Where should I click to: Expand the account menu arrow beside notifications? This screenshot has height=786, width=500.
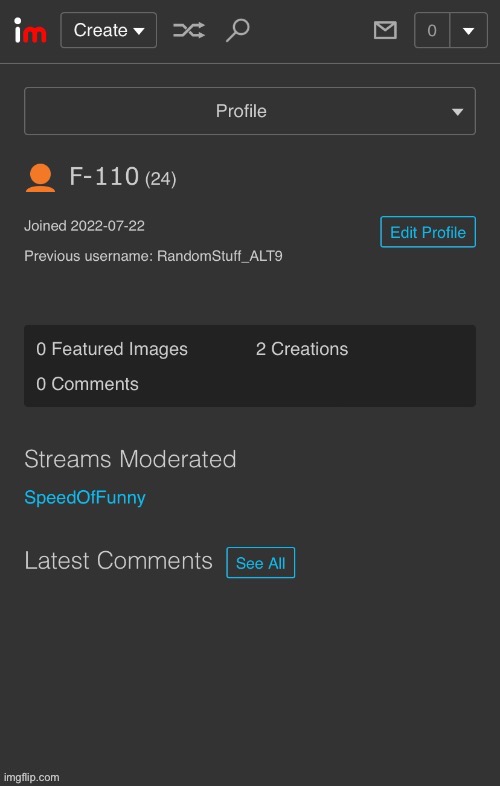[468, 31]
